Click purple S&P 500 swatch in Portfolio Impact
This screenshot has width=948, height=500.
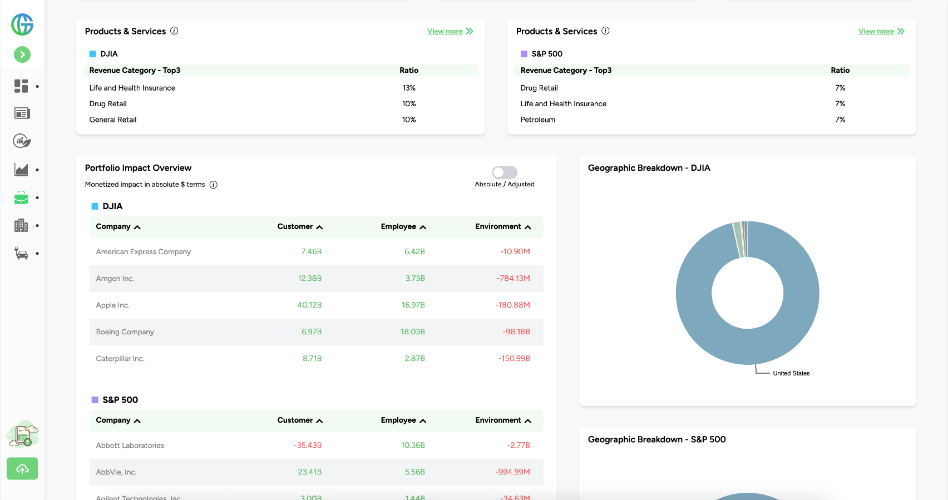point(94,400)
